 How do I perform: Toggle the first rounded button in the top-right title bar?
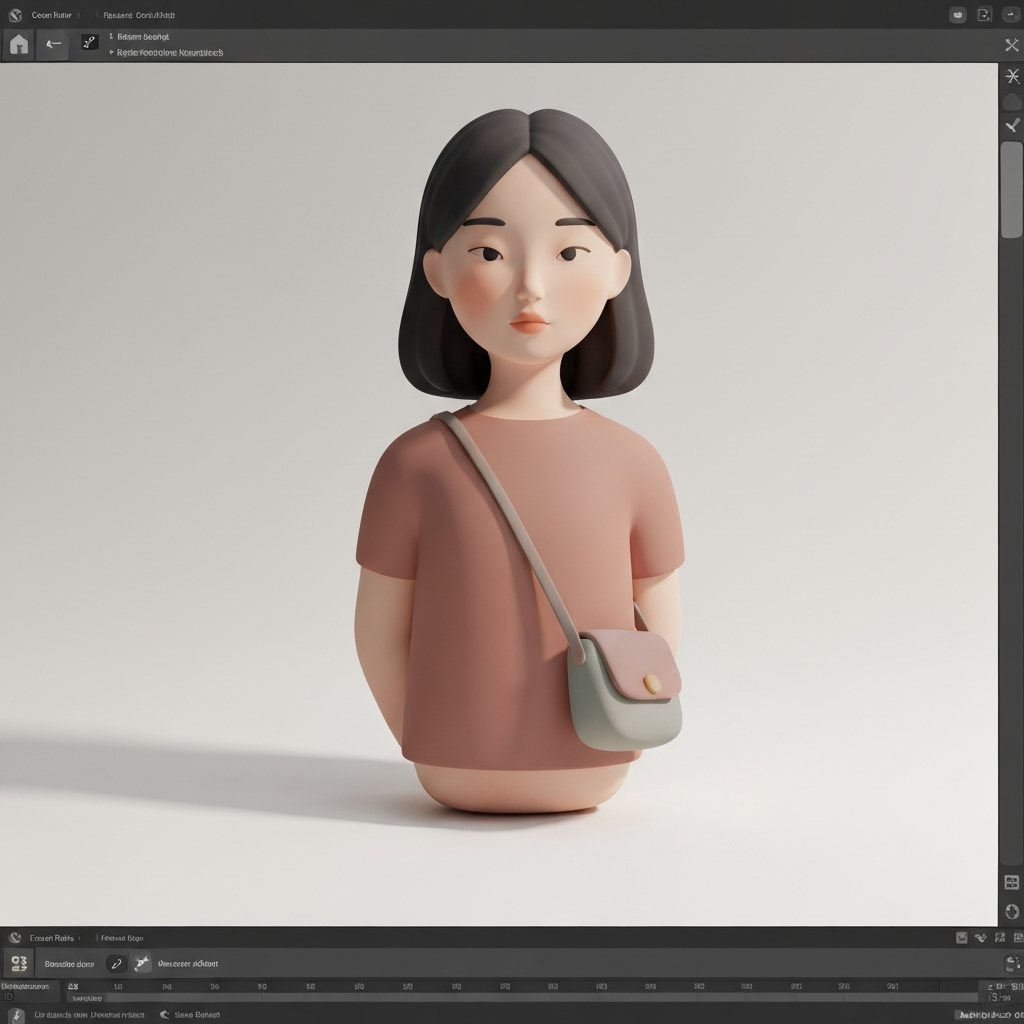[958, 15]
